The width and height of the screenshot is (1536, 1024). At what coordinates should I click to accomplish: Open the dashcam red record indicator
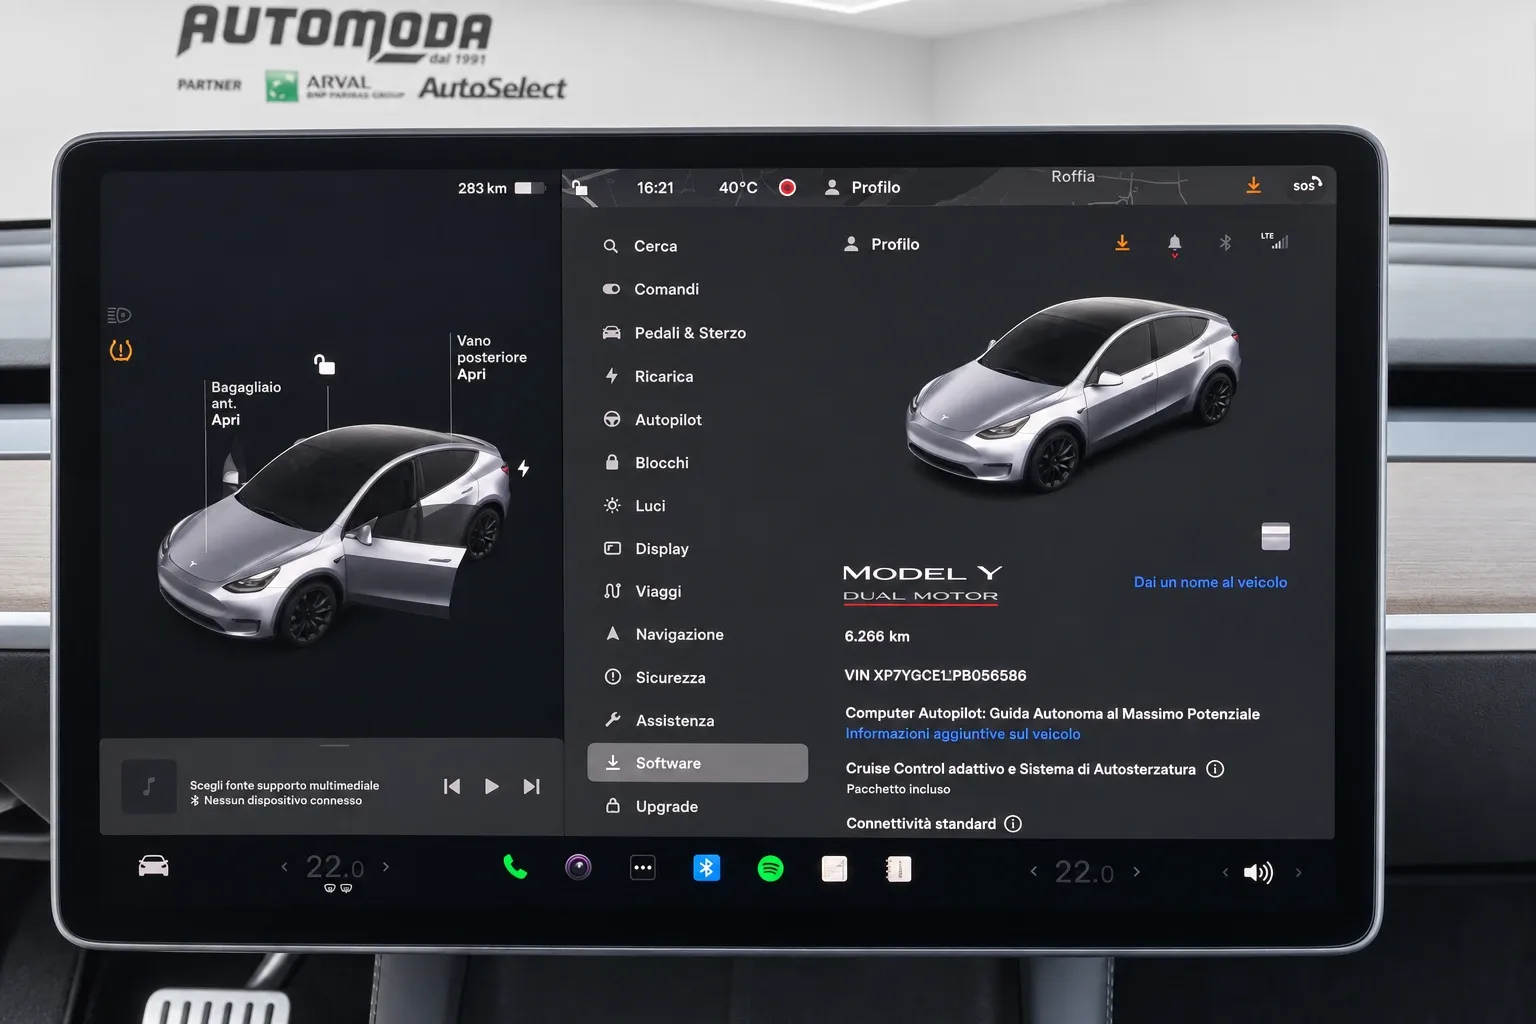(x=787, y=187)
